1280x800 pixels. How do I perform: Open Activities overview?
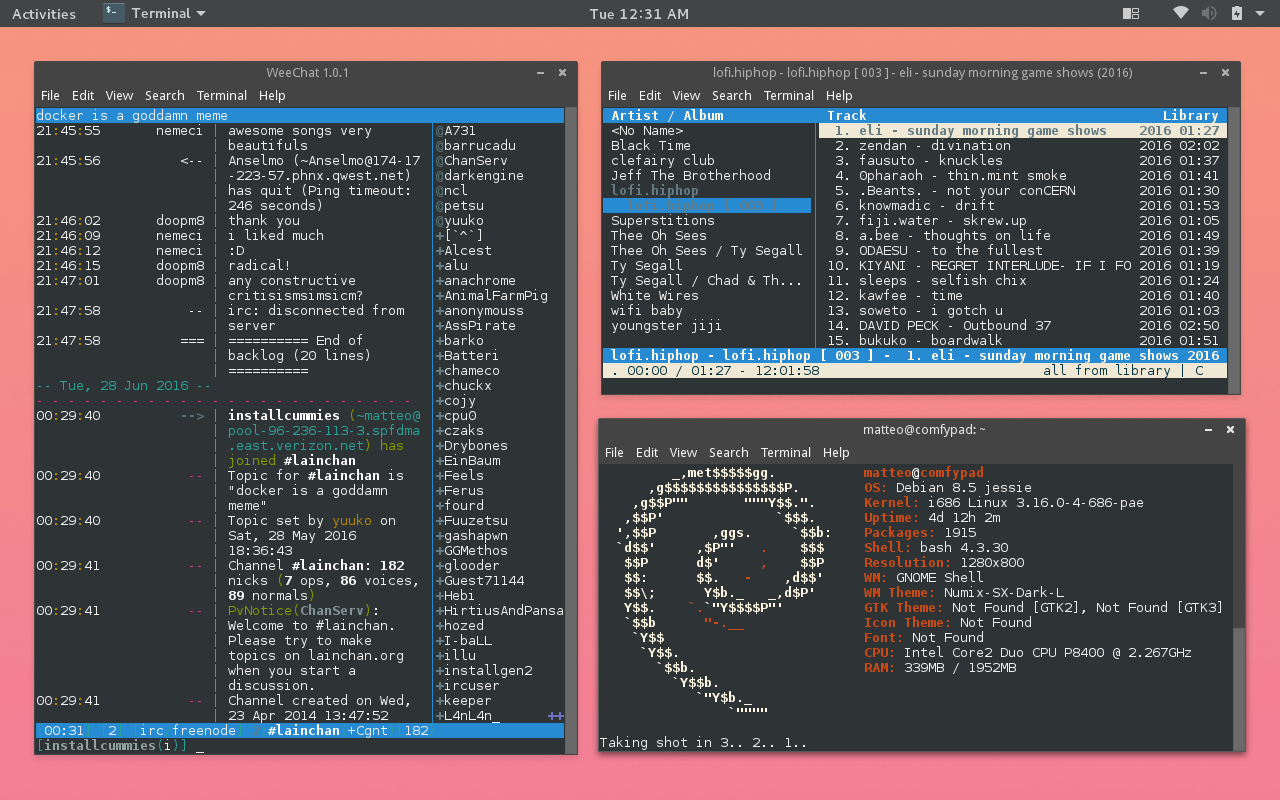(43, 14)
